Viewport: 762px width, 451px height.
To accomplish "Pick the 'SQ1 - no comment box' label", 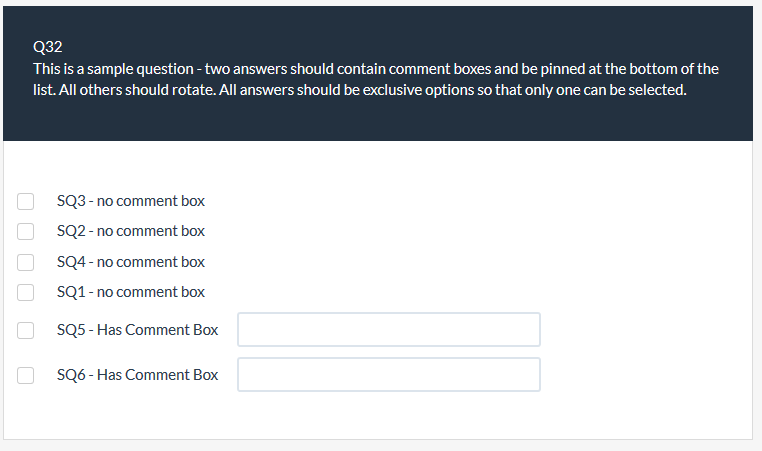I will pos(131,292).
